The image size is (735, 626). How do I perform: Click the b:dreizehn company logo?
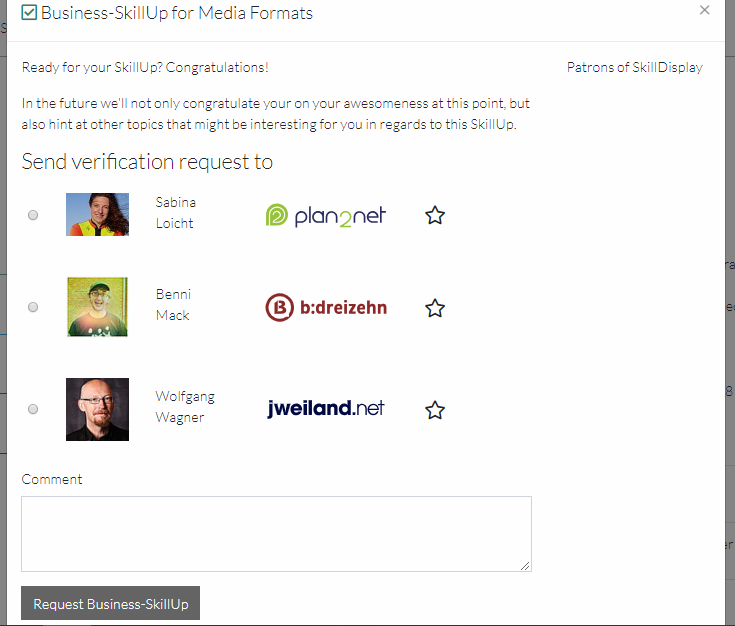pos(325,308)
